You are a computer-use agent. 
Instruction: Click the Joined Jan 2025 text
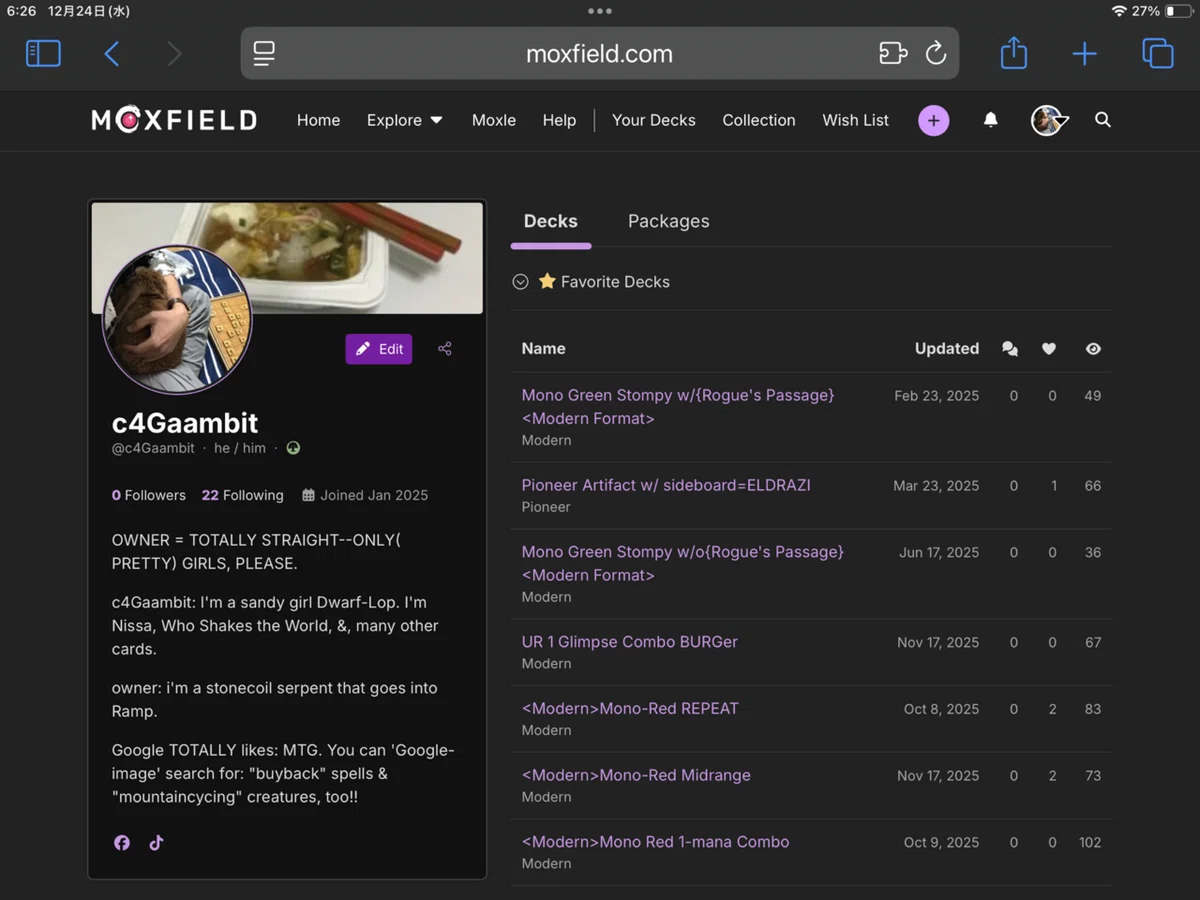tap(374, 495)
